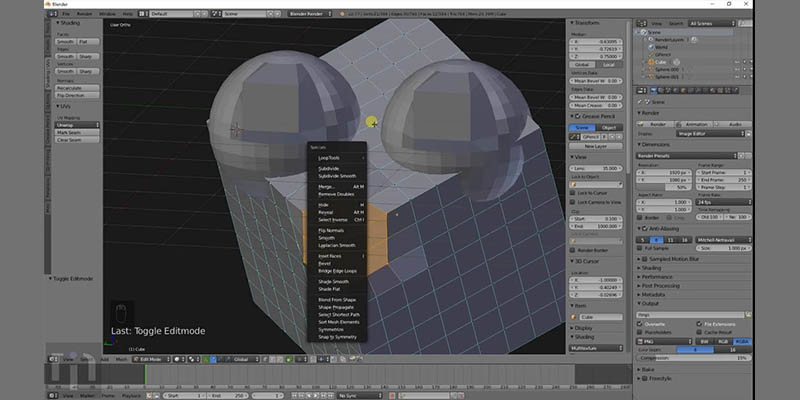Toggle the Grease Pencil checkbox

click(577, 116)
